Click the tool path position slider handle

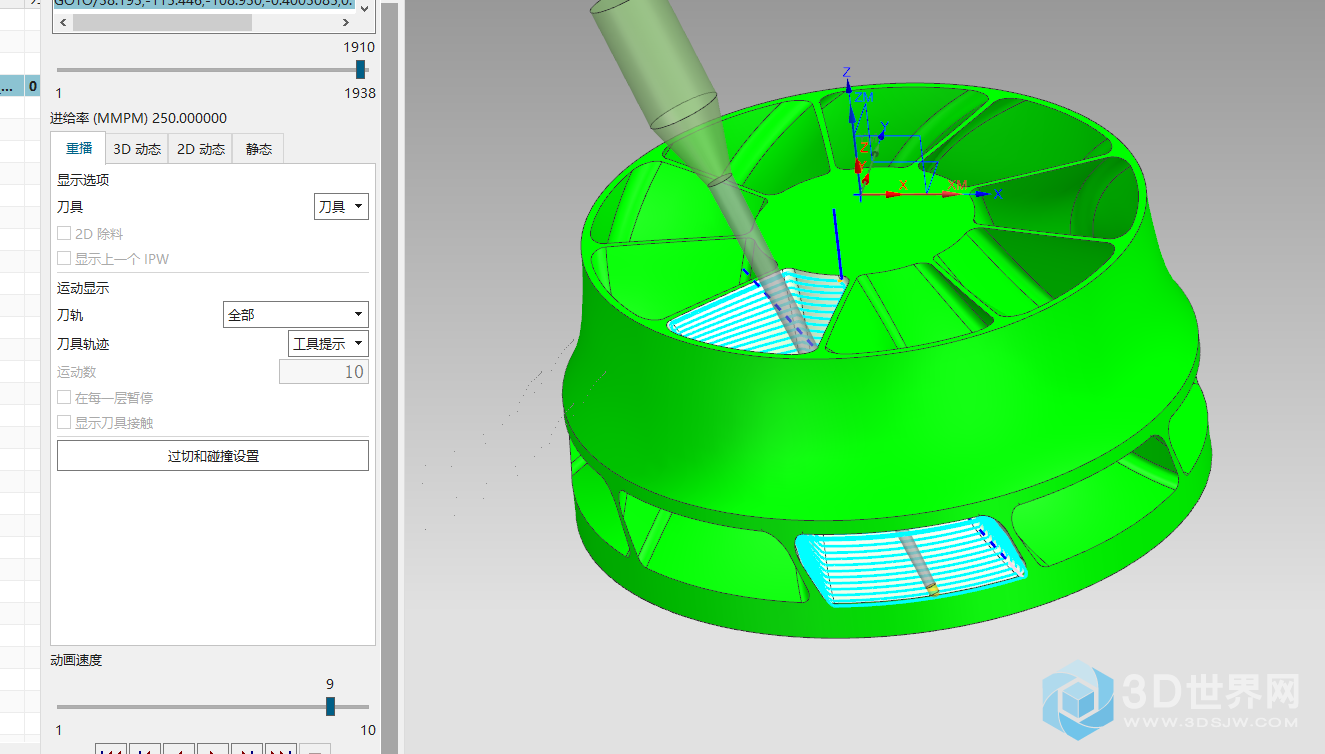[x=360, y=69]
